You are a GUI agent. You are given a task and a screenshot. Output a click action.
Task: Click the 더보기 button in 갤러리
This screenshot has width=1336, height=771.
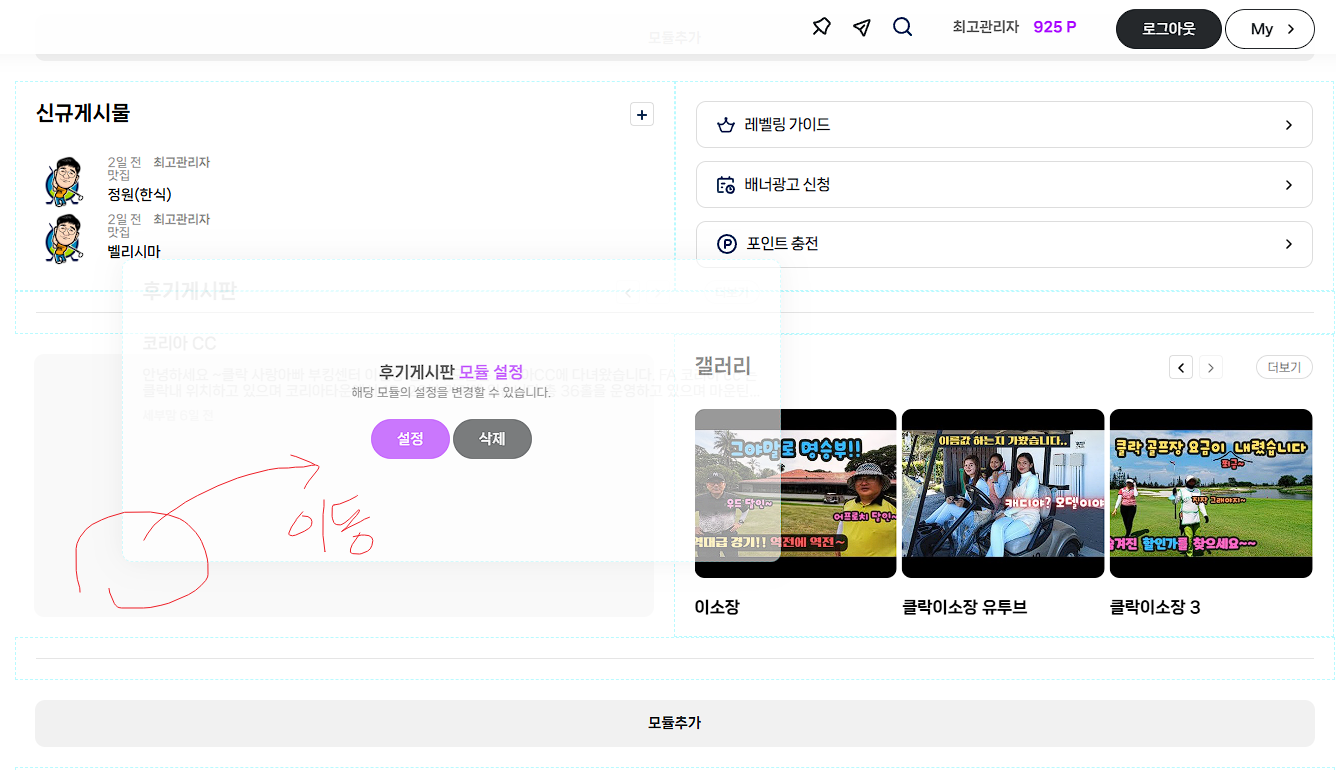tap(1285, 368)
